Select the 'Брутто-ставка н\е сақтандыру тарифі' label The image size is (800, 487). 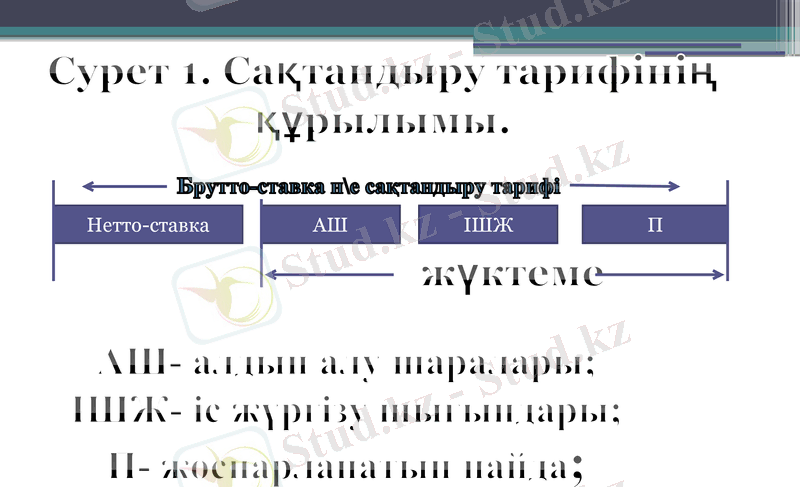click(368, 187)
